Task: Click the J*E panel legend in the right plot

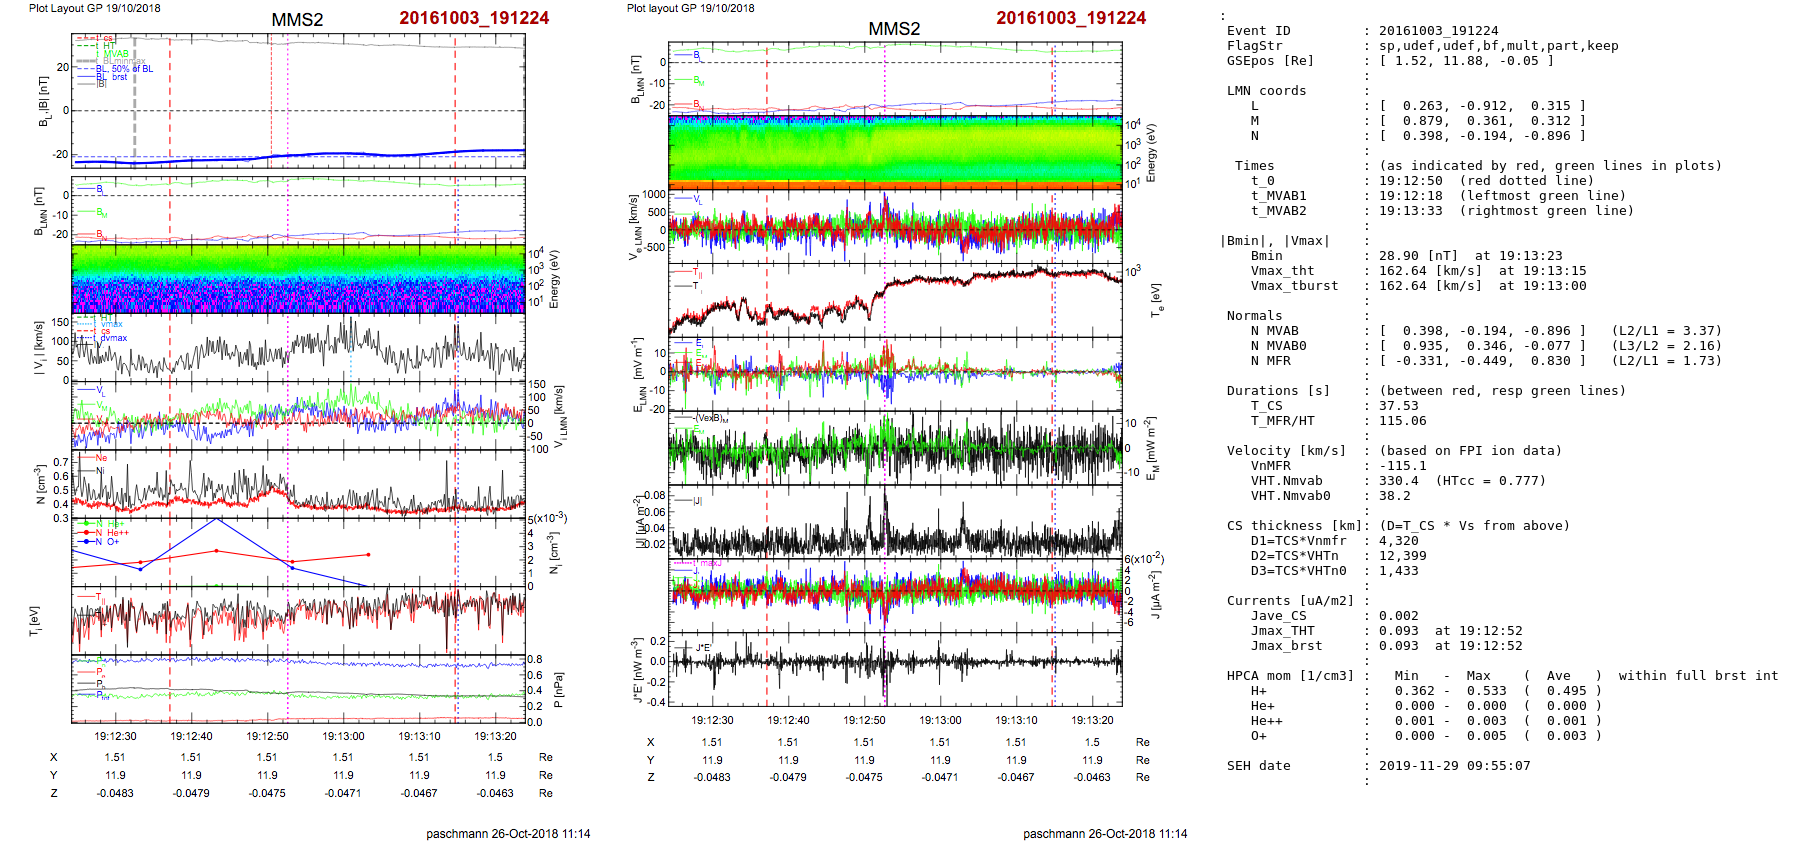Action: pyautogui.click(x=701, y=648)
